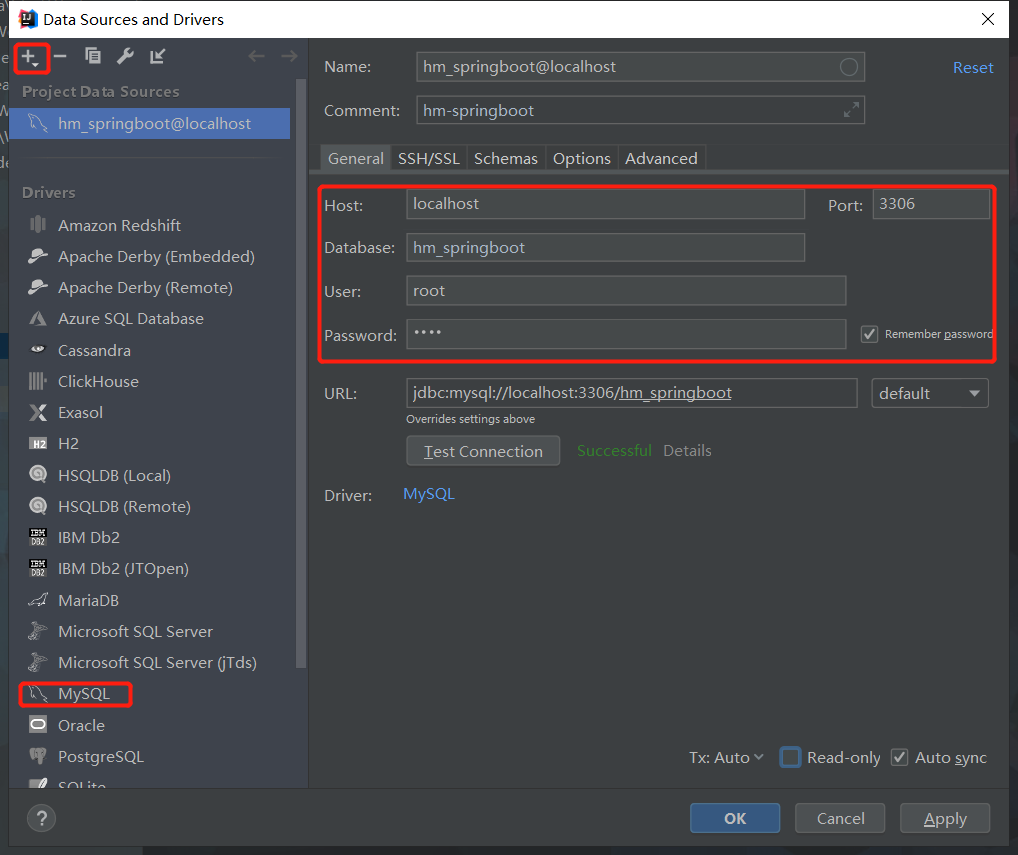The image size is (1018, 855).
Task: Click the Password input field
Action: [x=626, y=334]
